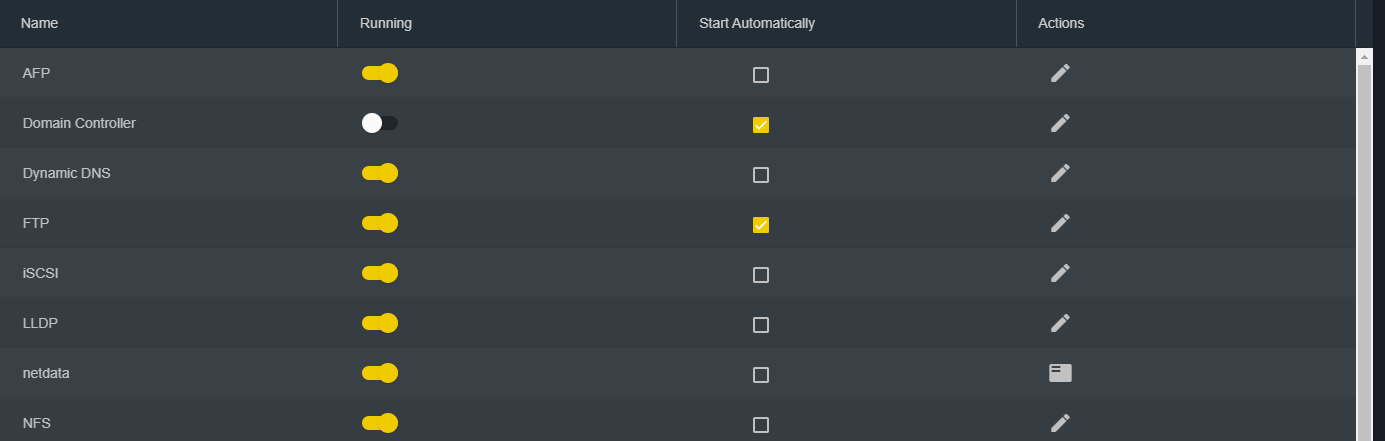
Task: Configure iSCSI via its edit icon
Action: point(1060,273)
